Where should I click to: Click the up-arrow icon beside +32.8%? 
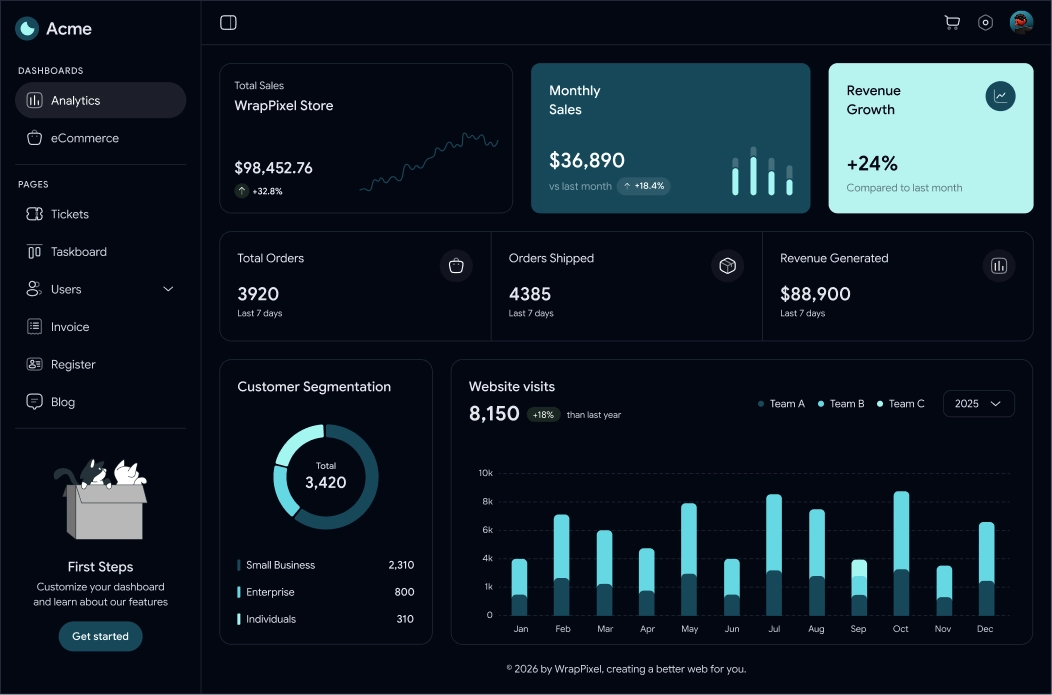[x=242, y=191]
